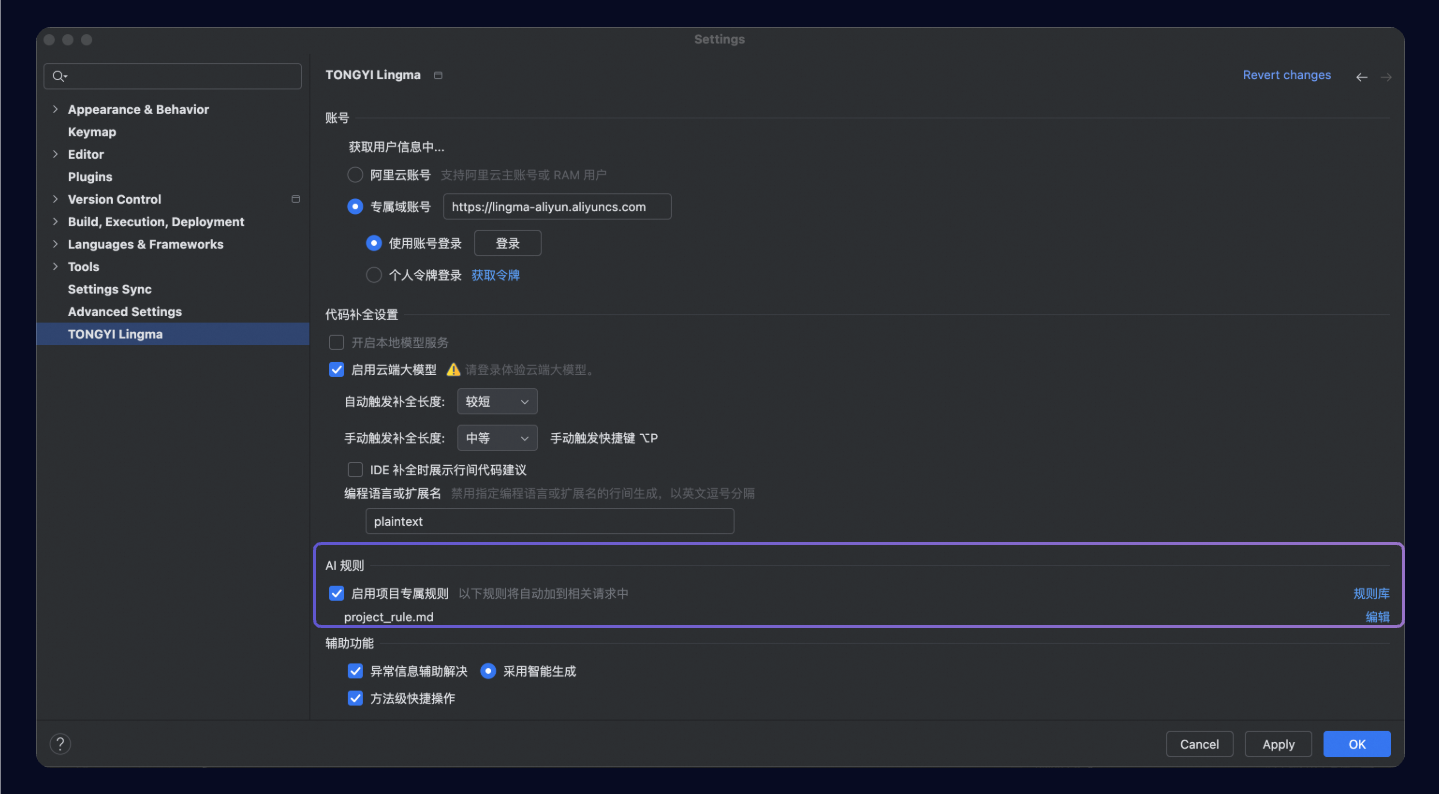Select the 阿里云账号 radio button

(x=355, y=175)
